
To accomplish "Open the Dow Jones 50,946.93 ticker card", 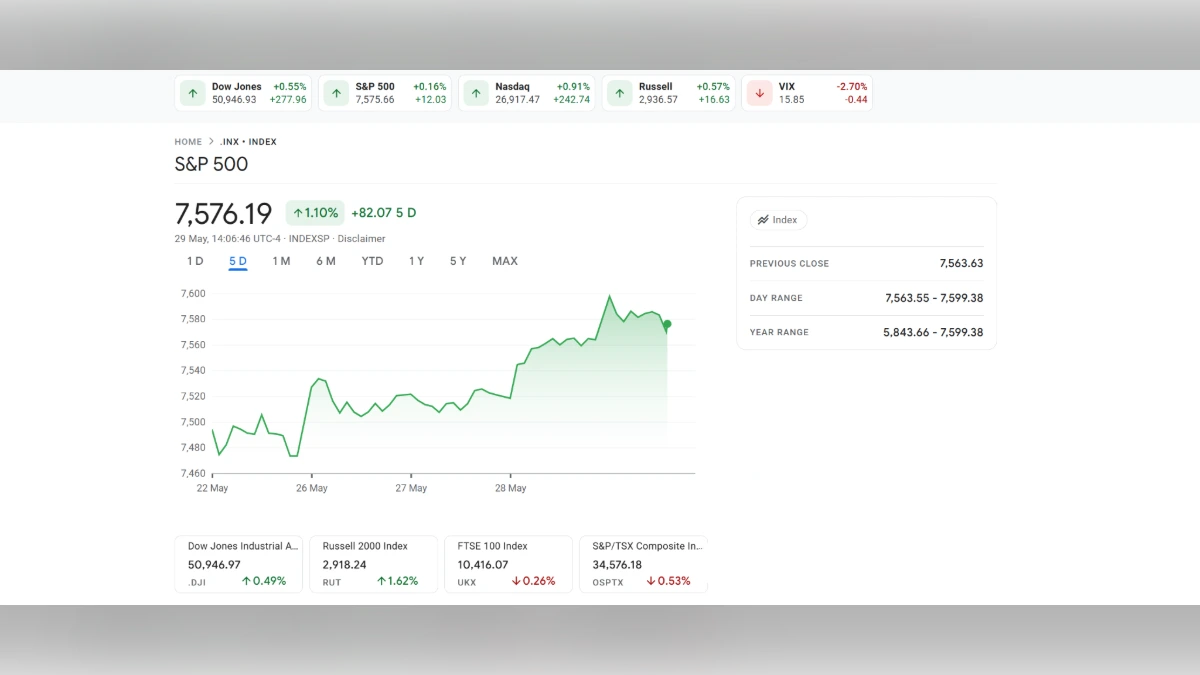I will tap(243, 93).
